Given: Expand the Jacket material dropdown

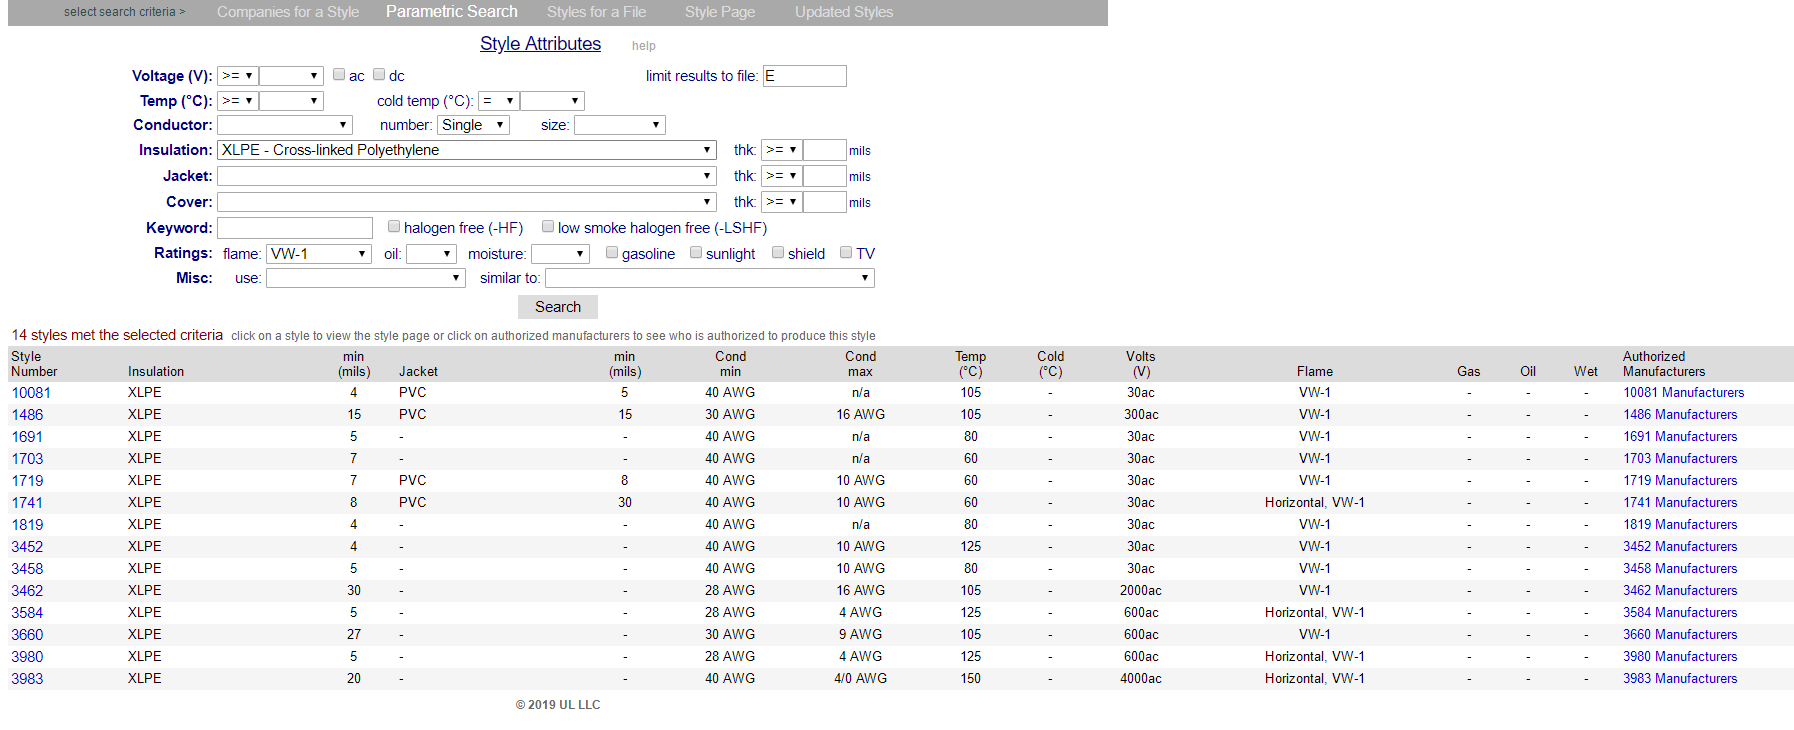Looking at the screenshot, I should pos(466,176).
